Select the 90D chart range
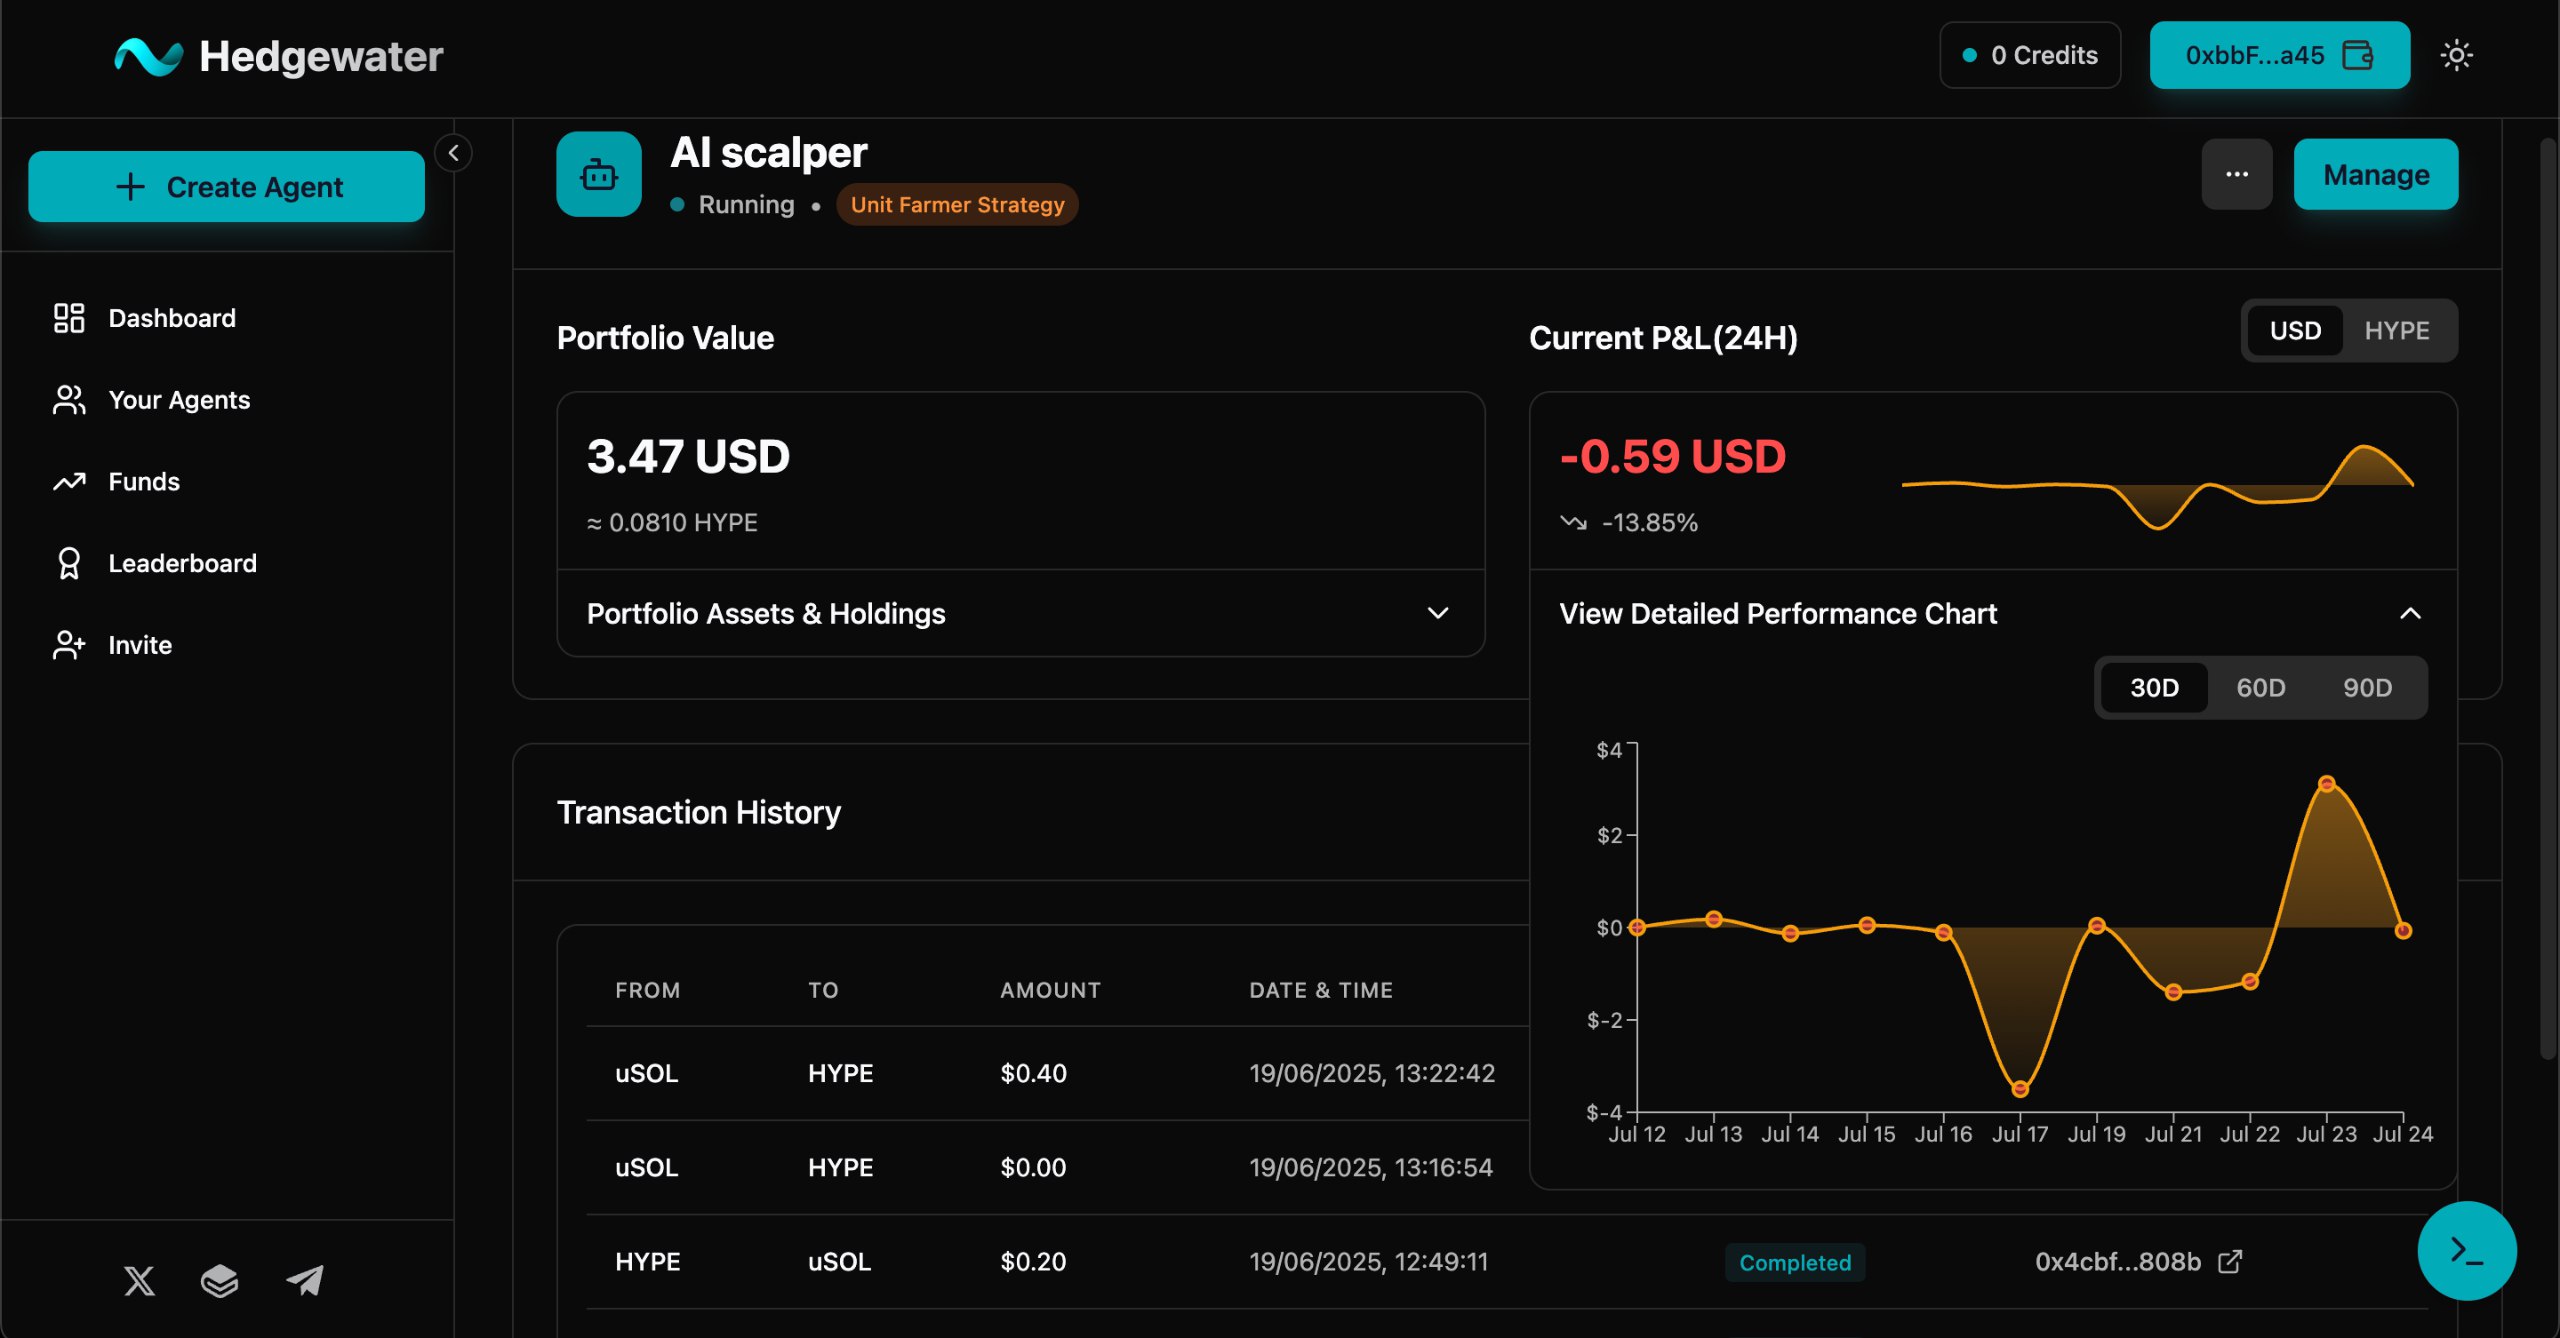Screen dimensions: 2560x1338 pyautogui.click(x=2367, y=688)
